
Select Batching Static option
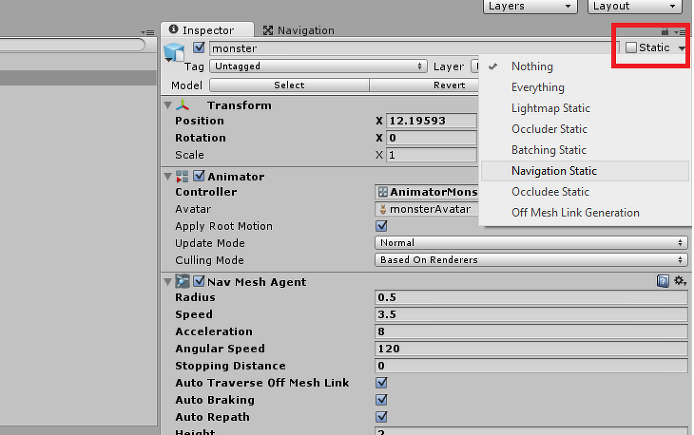tap(585, 150)
